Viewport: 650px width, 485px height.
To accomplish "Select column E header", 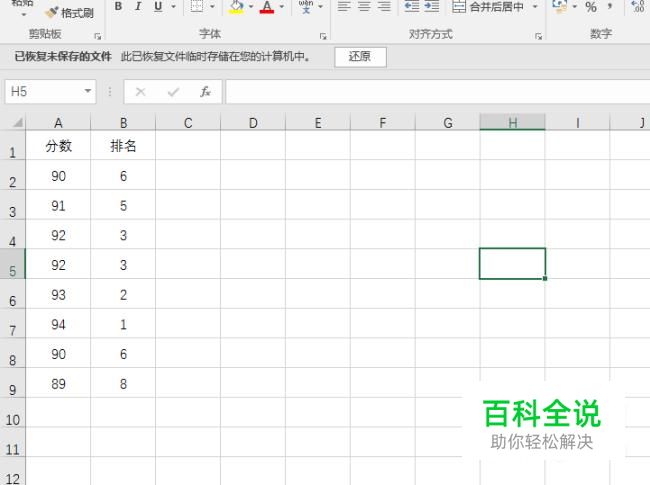I will tap(318, 123).
